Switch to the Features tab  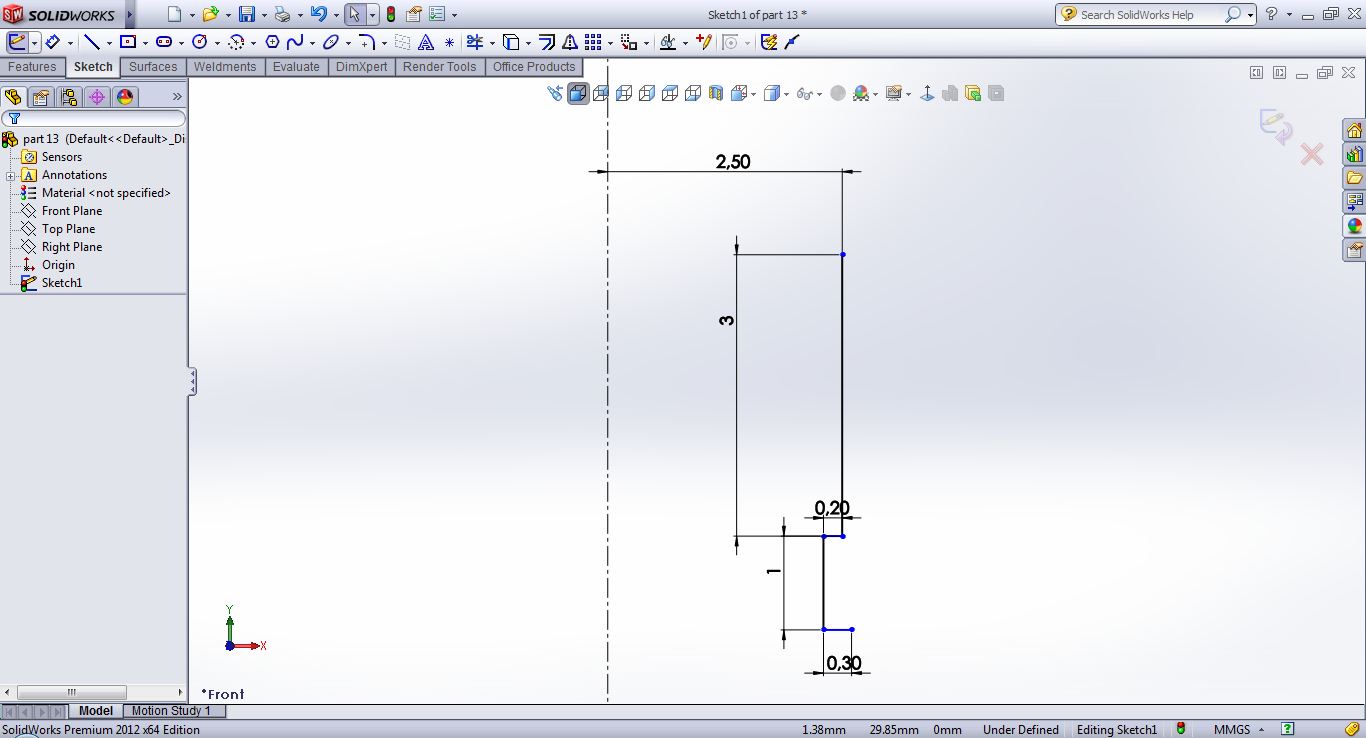click(32, 67)
